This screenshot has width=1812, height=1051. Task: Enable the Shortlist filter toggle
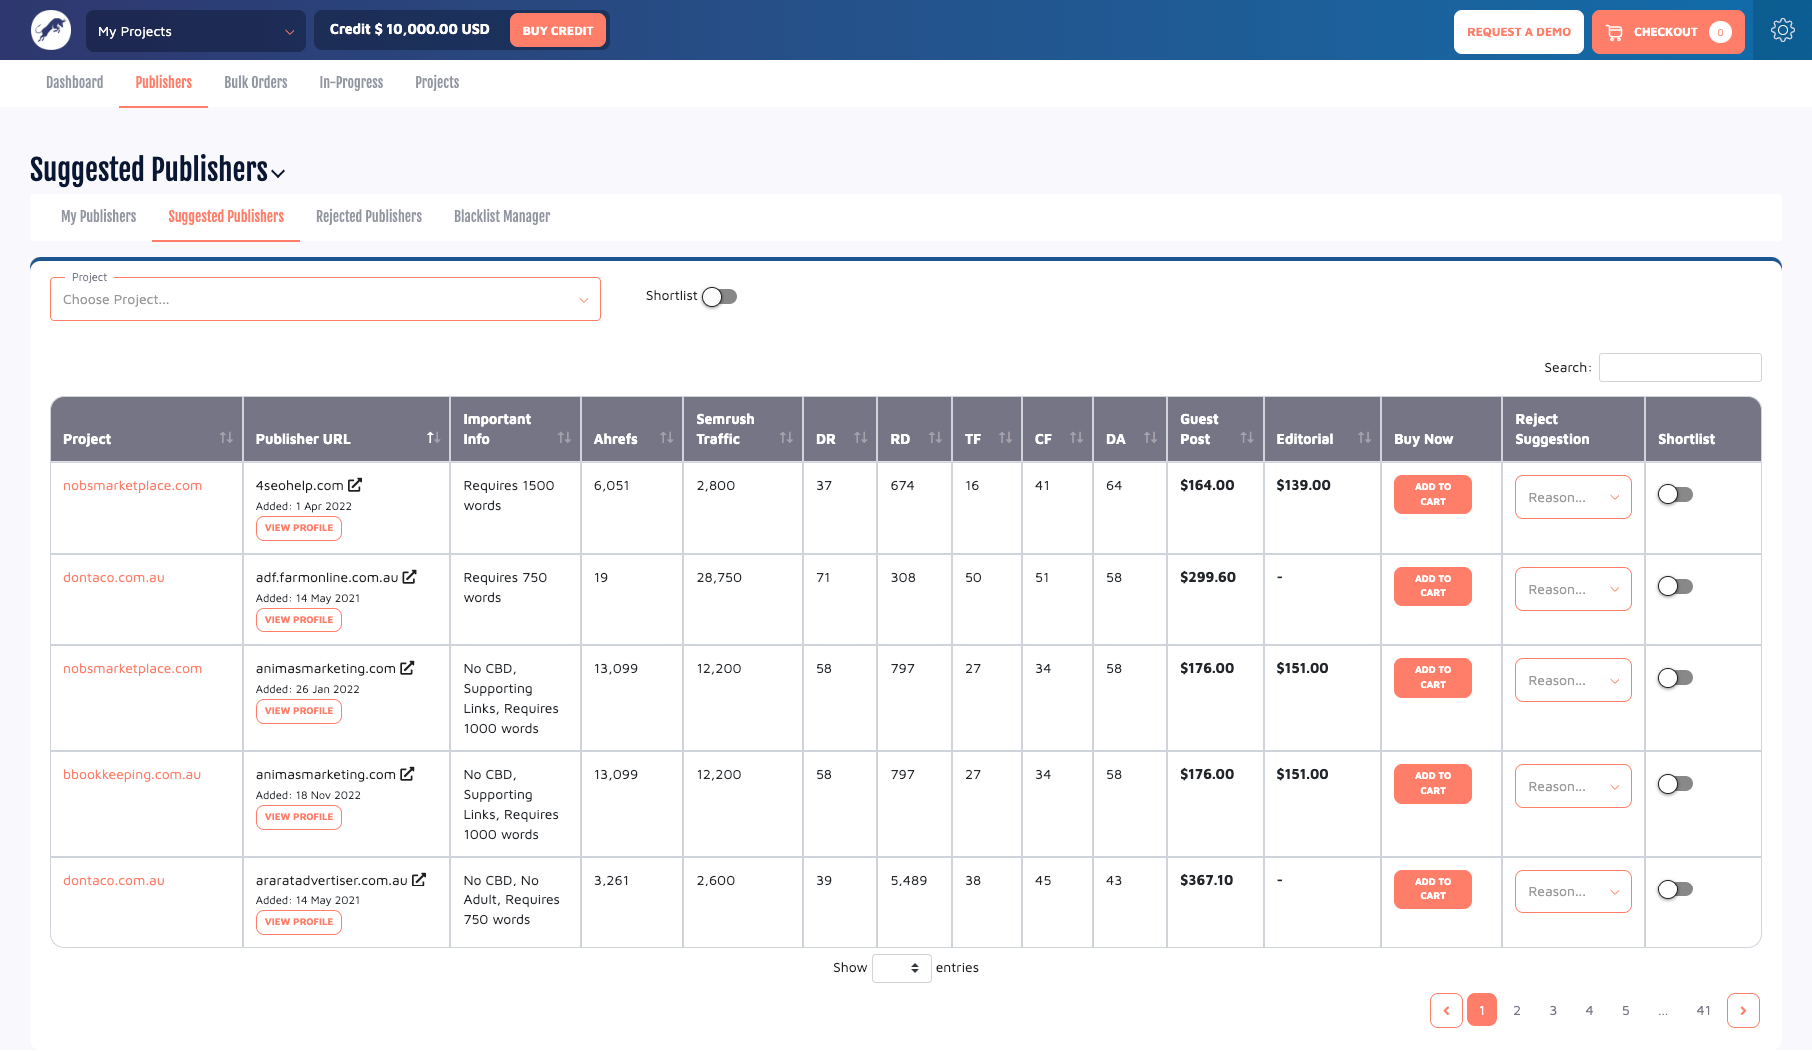click(720, 296)
